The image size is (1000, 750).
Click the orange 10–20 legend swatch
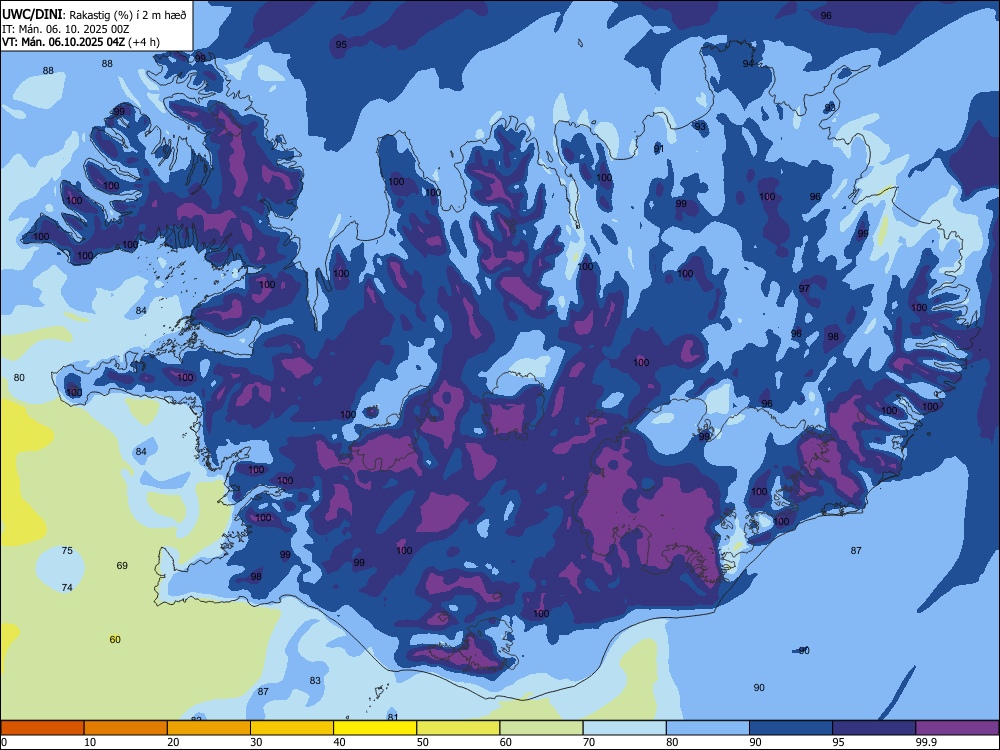click(126, 728)
